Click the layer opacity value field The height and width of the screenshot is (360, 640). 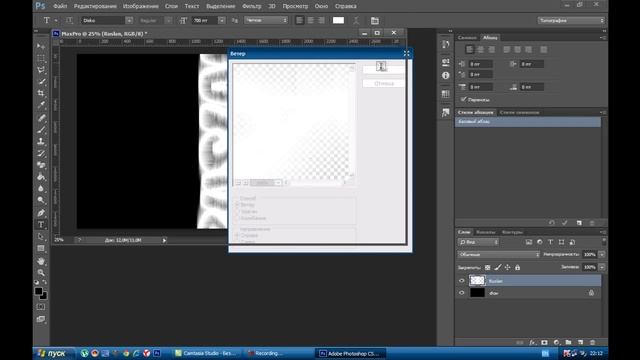(589, 254)
